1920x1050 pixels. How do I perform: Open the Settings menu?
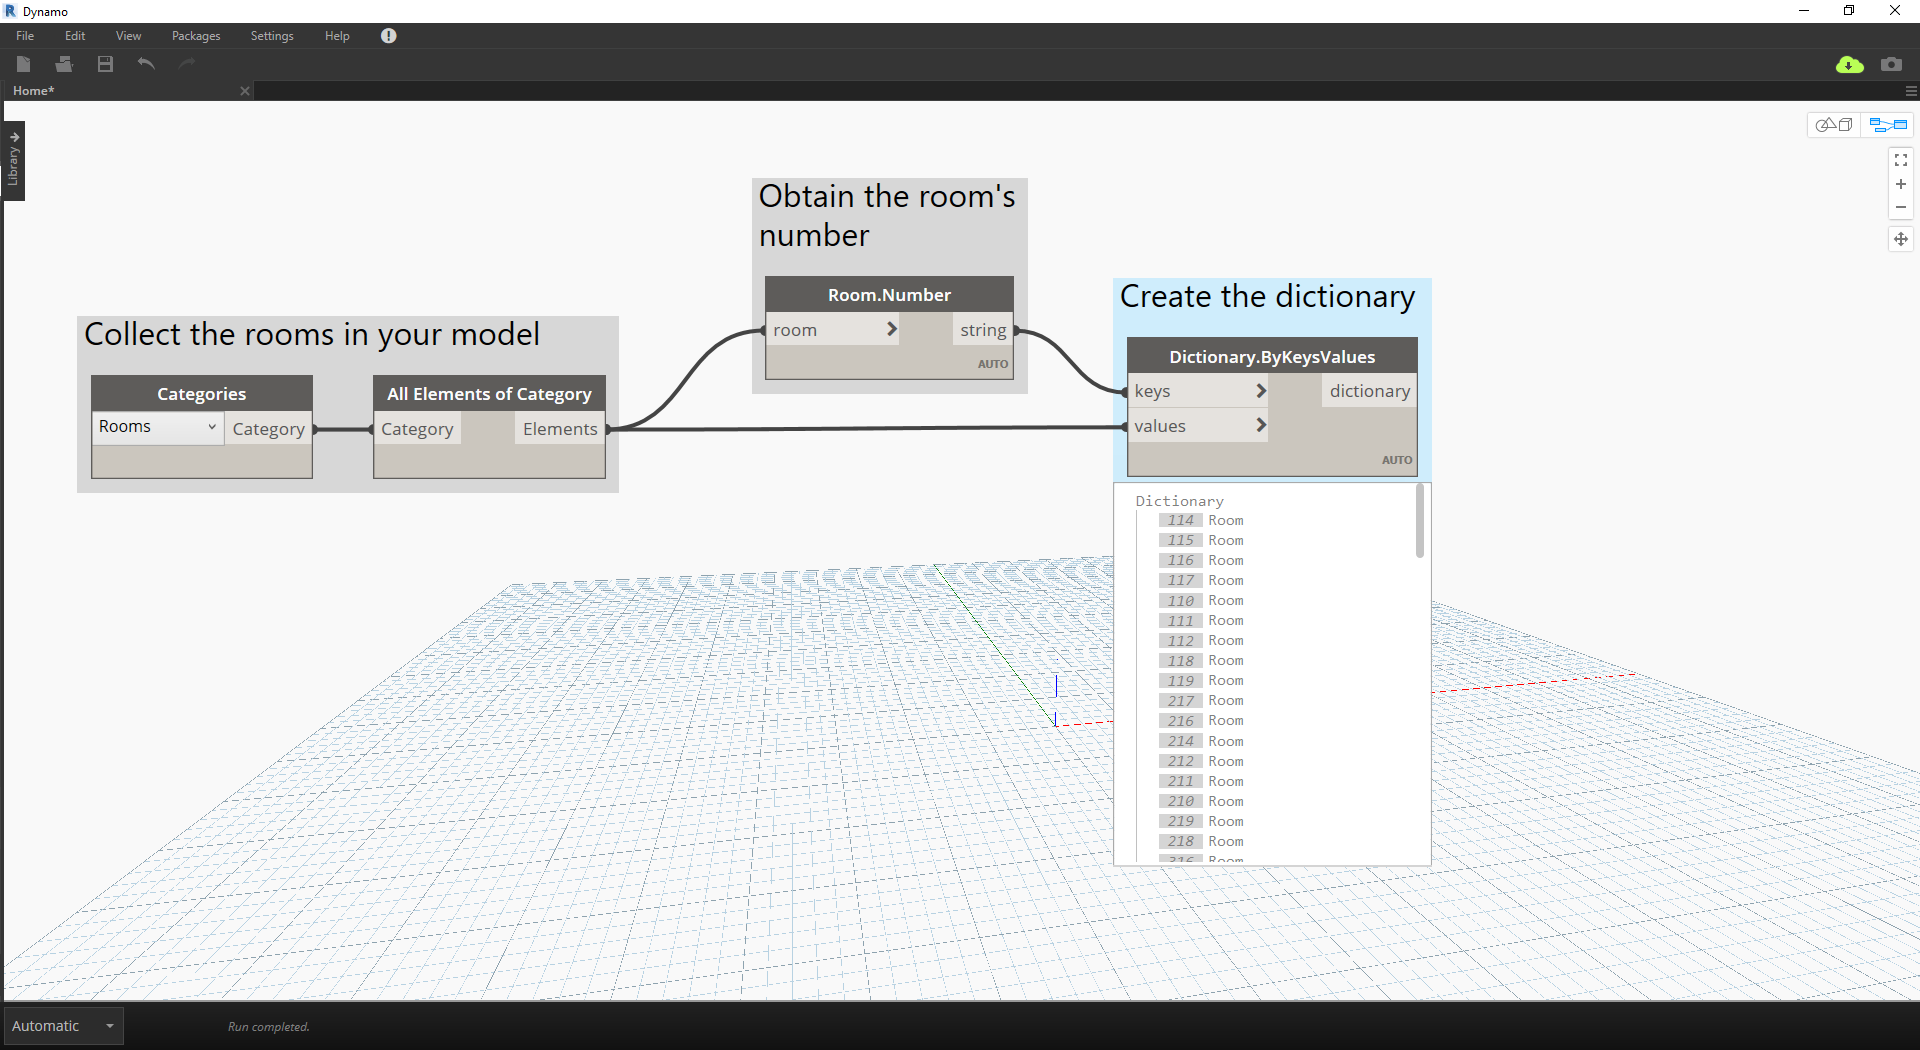(x=272, y=36)
